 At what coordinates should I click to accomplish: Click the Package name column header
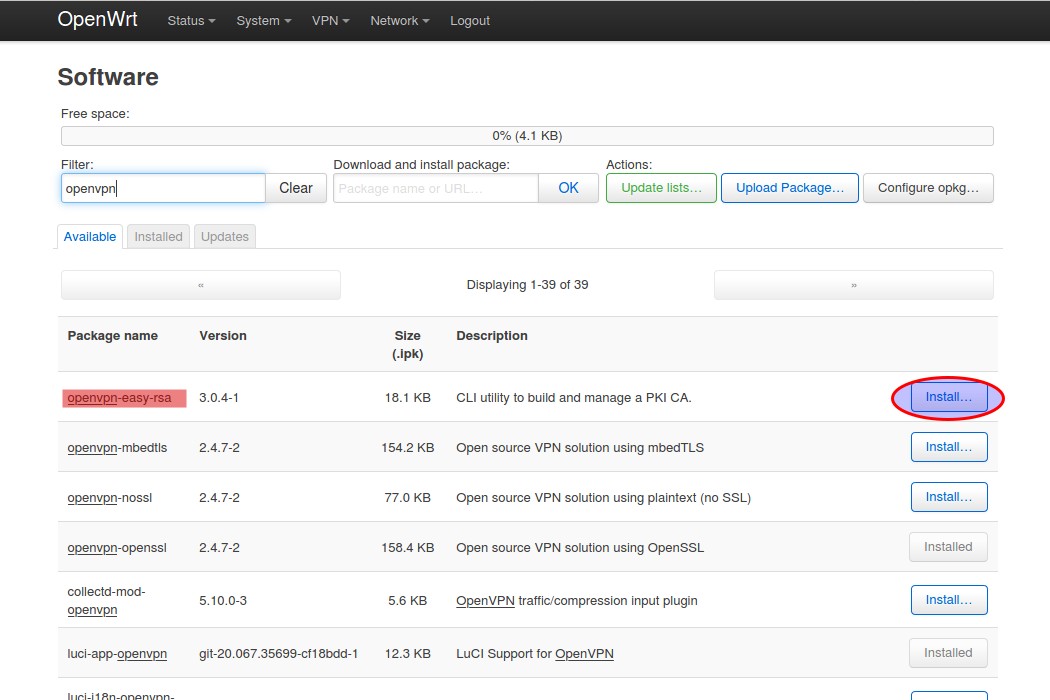(x=112, y=336)
